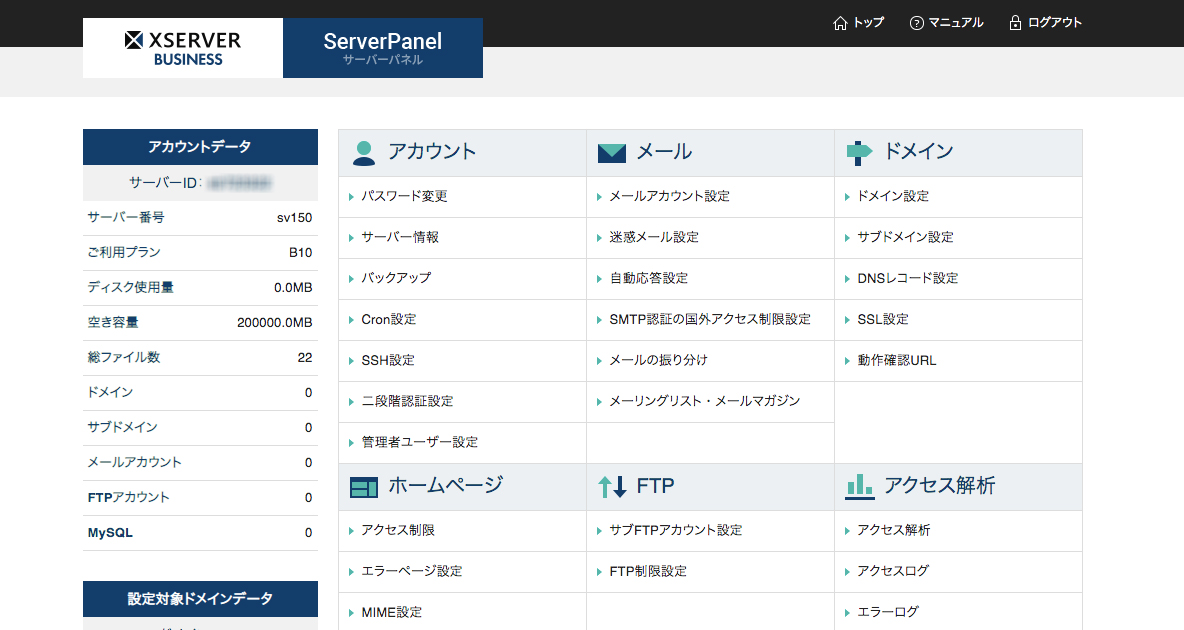Click the person icon beside アカウント heading
The height and width of the screenshot is (630, 1184).
[364, 152]
